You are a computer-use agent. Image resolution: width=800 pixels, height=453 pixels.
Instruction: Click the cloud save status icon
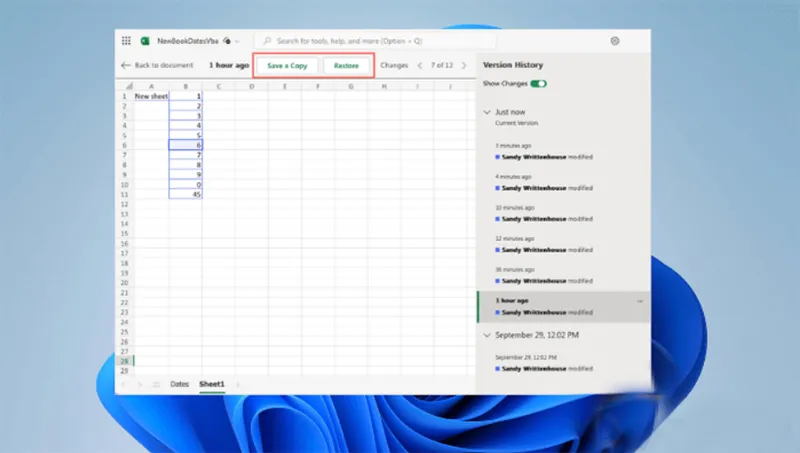click(227, 41)
